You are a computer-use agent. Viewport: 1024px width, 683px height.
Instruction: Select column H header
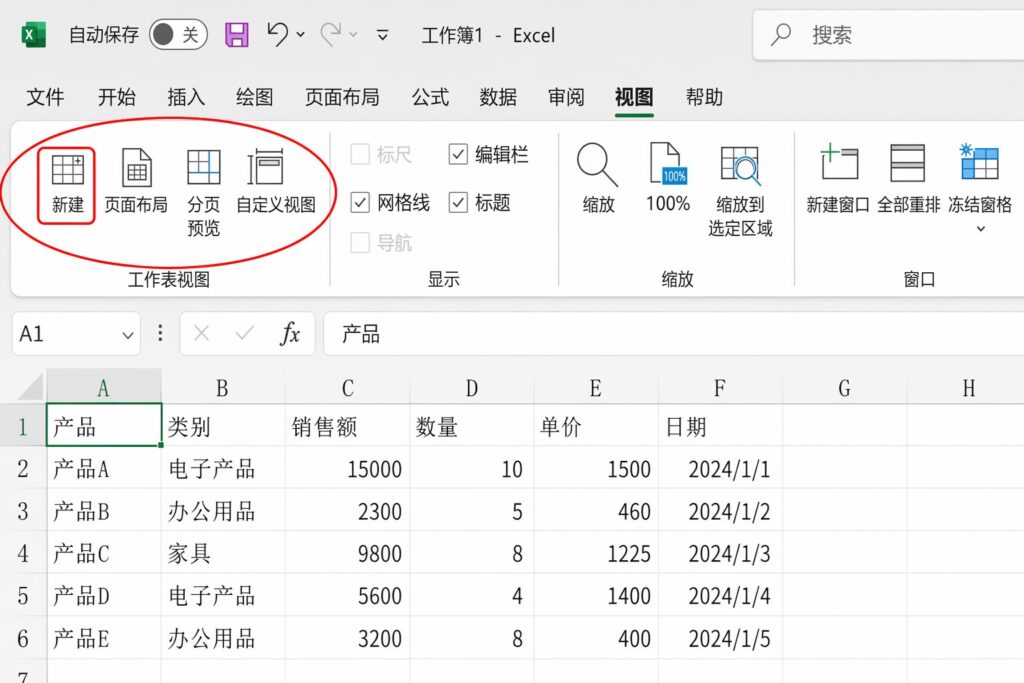(x=968, y=389)
